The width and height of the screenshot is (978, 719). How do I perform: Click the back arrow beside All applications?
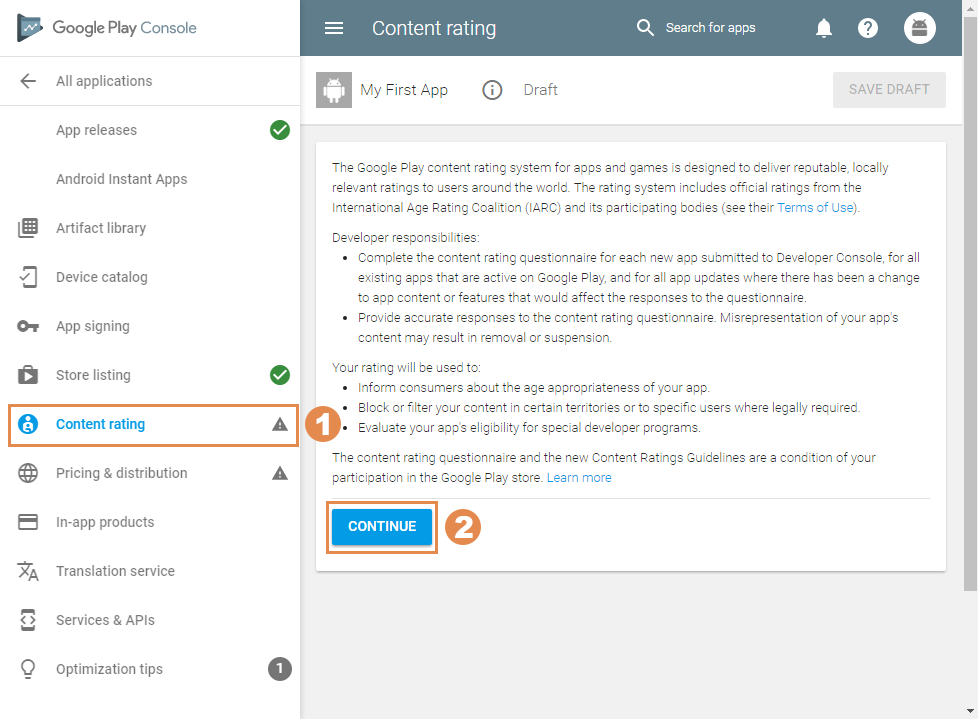[28, 81]
